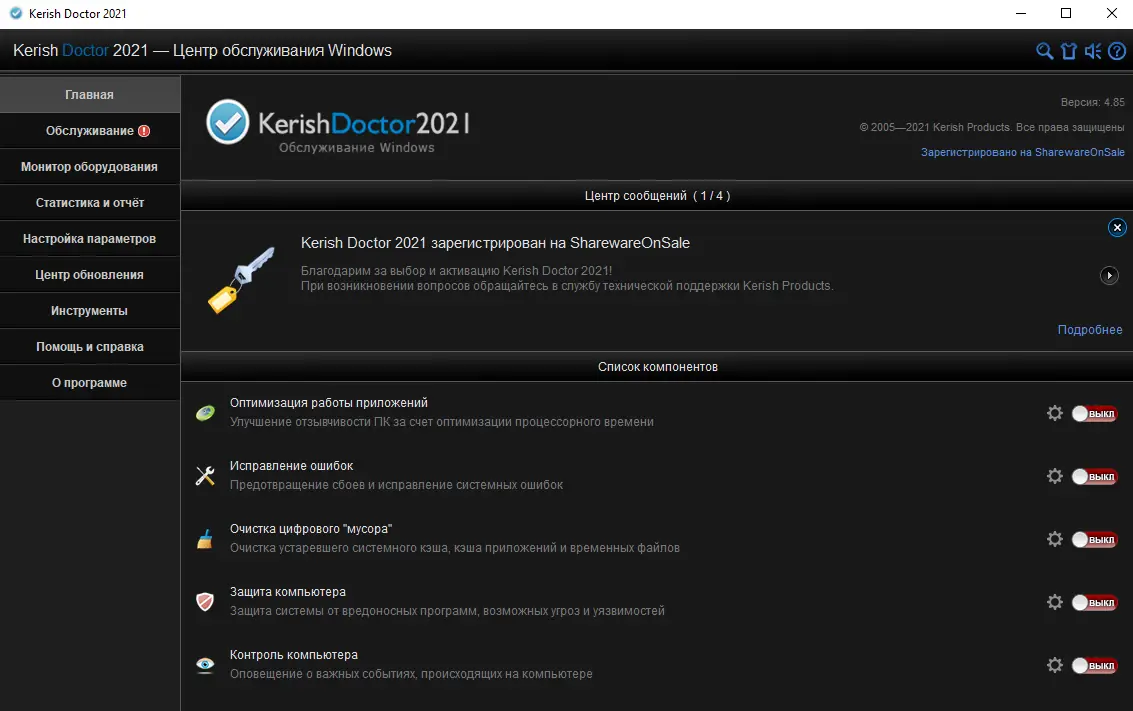
Task: Mute program sounds via the speaker icon
Action: 1092,50
